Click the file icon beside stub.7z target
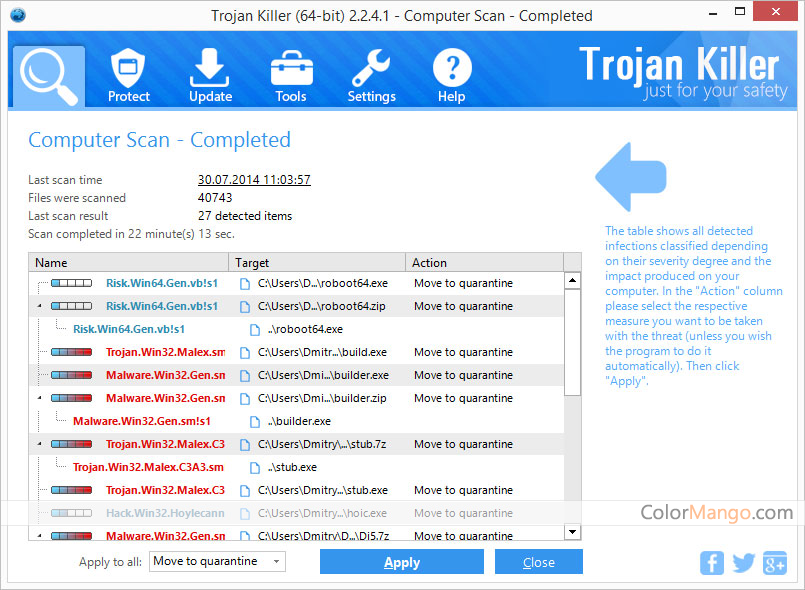 click(x=245, y=445)
